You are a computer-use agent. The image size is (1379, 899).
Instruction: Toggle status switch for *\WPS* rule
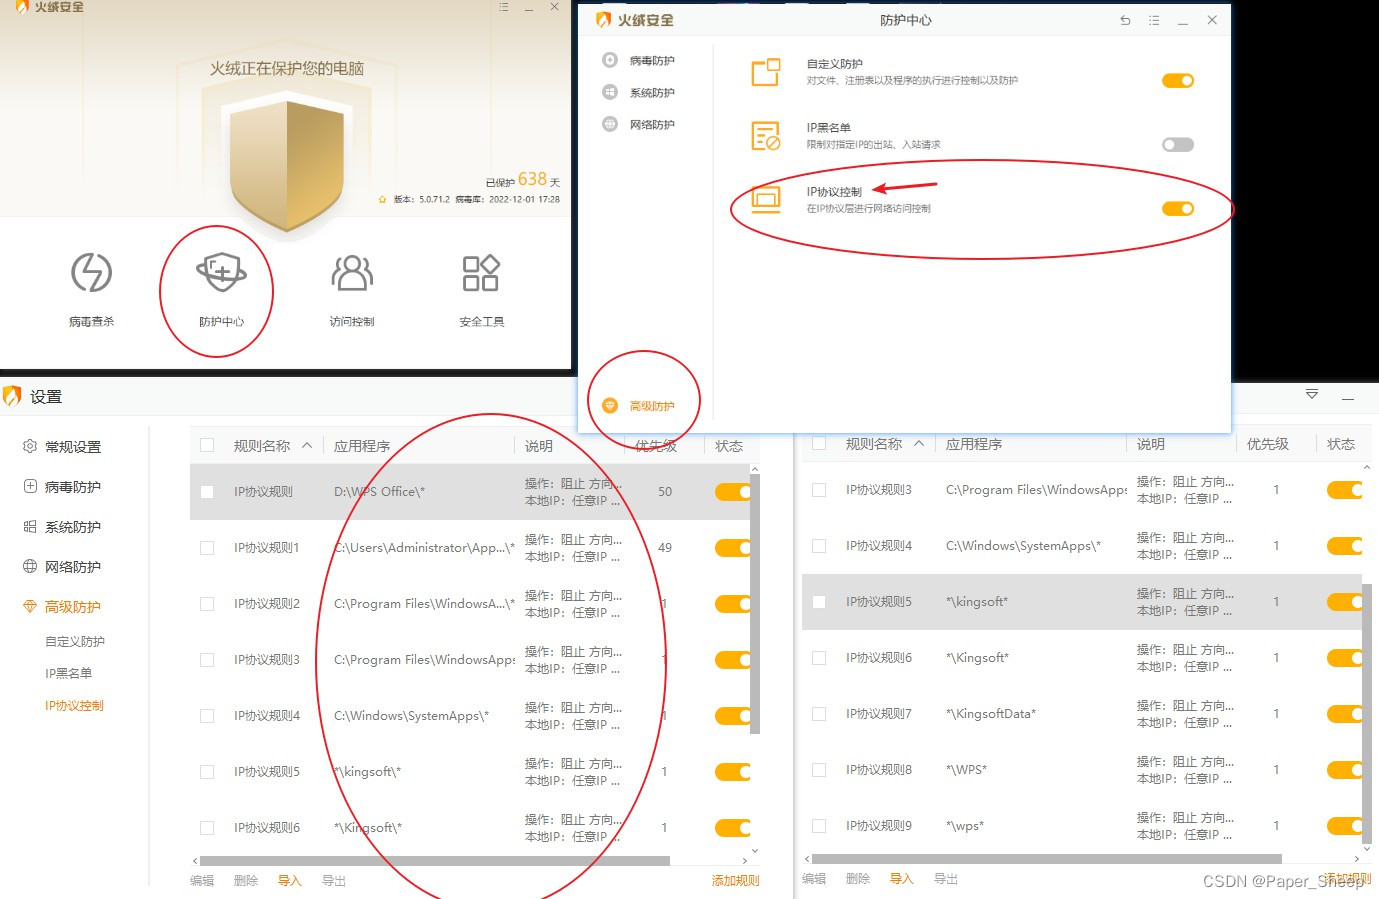[x=1345, y=770]
